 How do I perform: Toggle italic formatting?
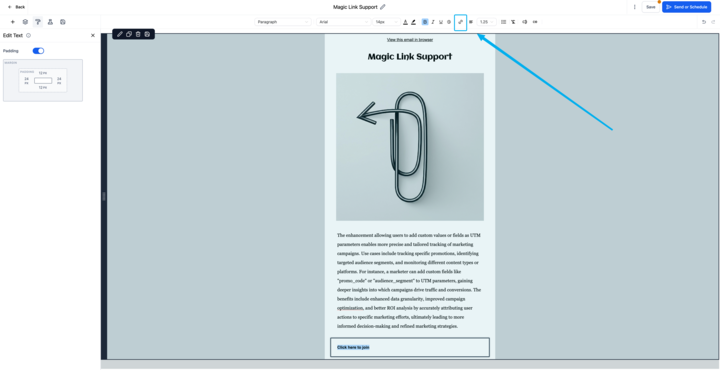click(x=433, y=22)
